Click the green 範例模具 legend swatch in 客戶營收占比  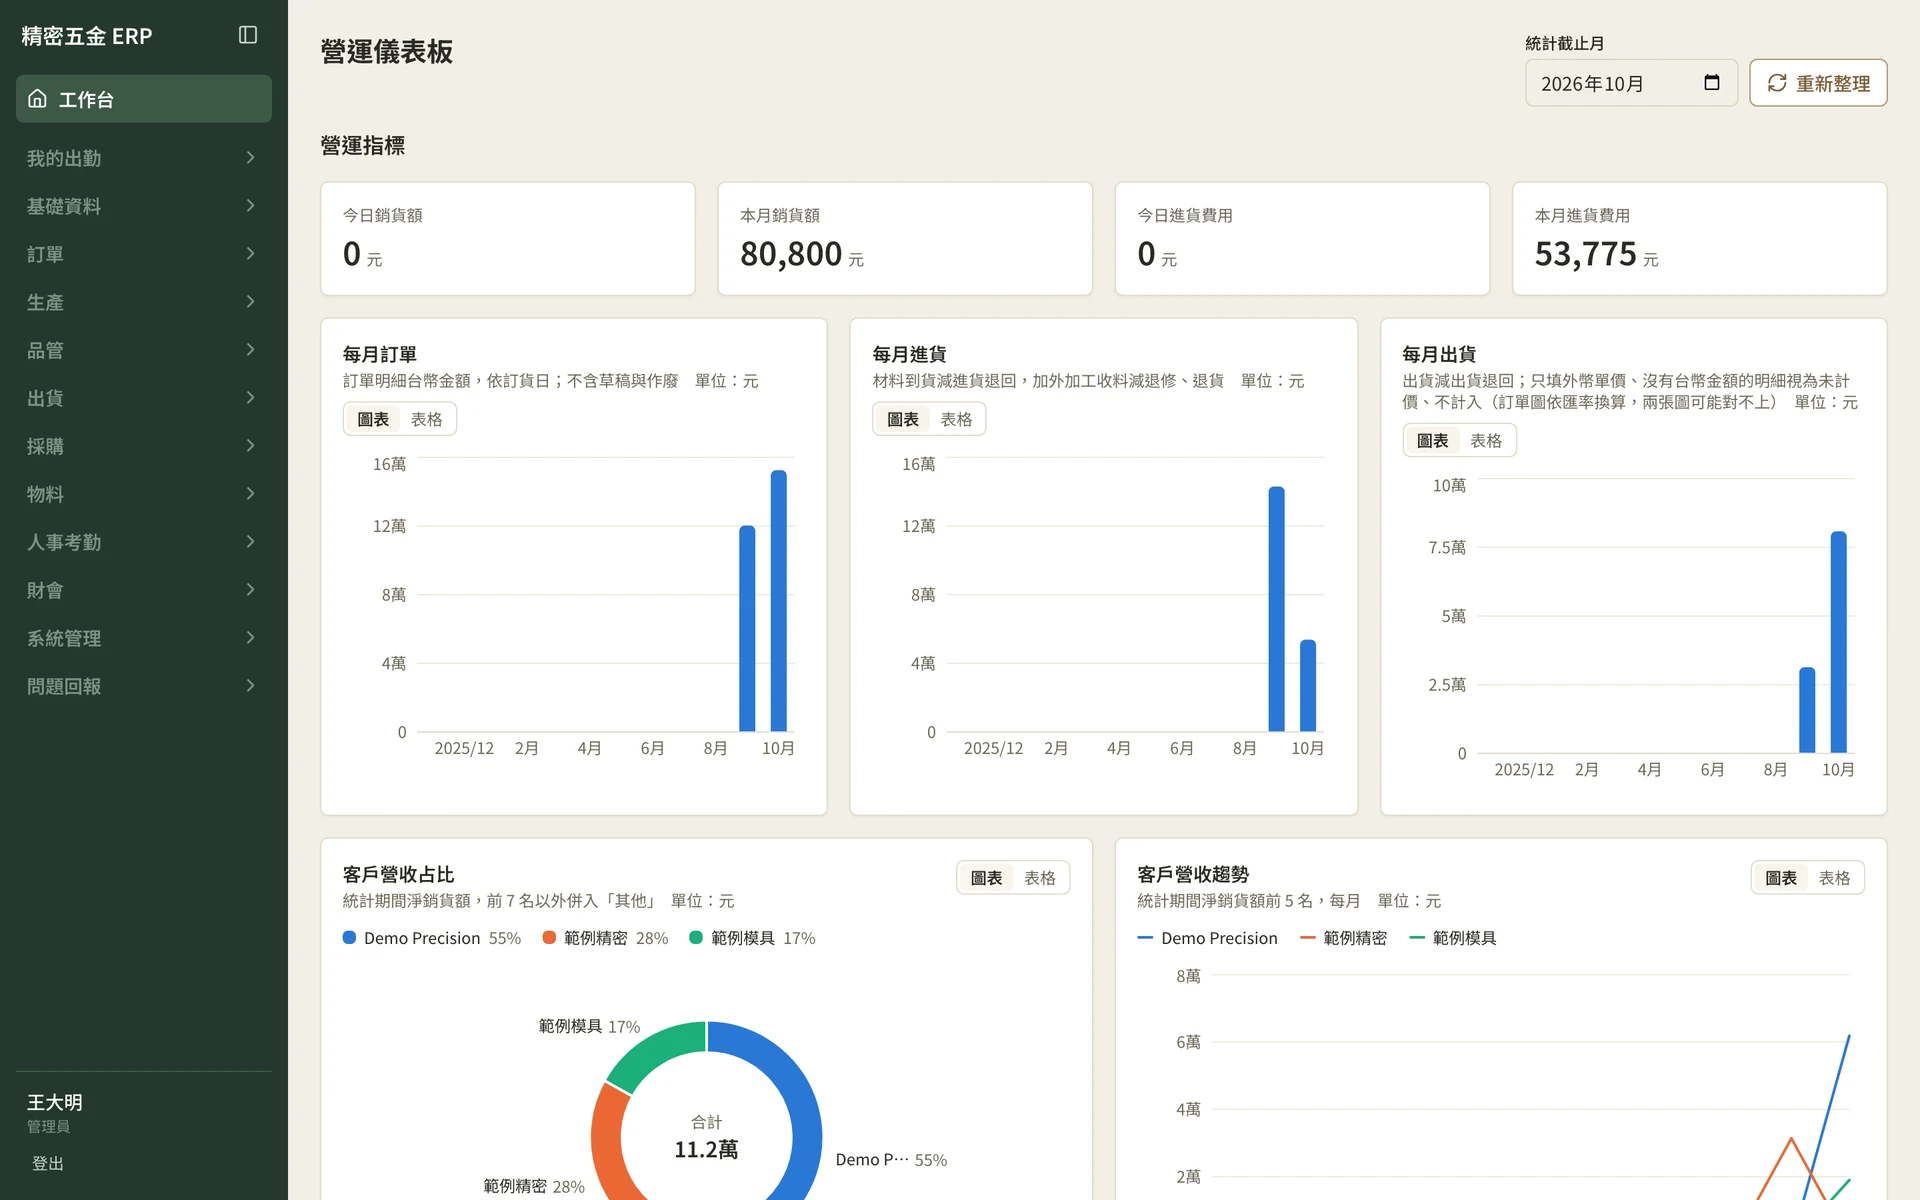pos(696,938)
